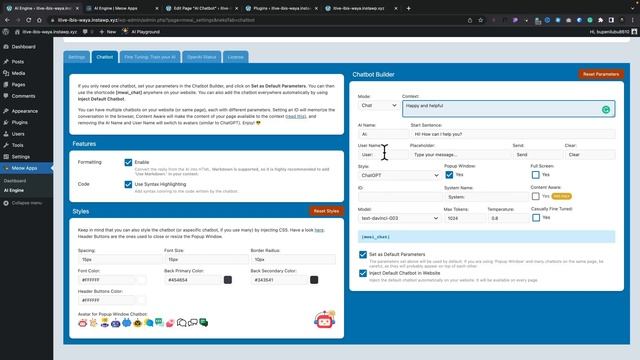The image size is (640, 360).
Task: Open the Media library in the sidebar
Action: (18, 73)
